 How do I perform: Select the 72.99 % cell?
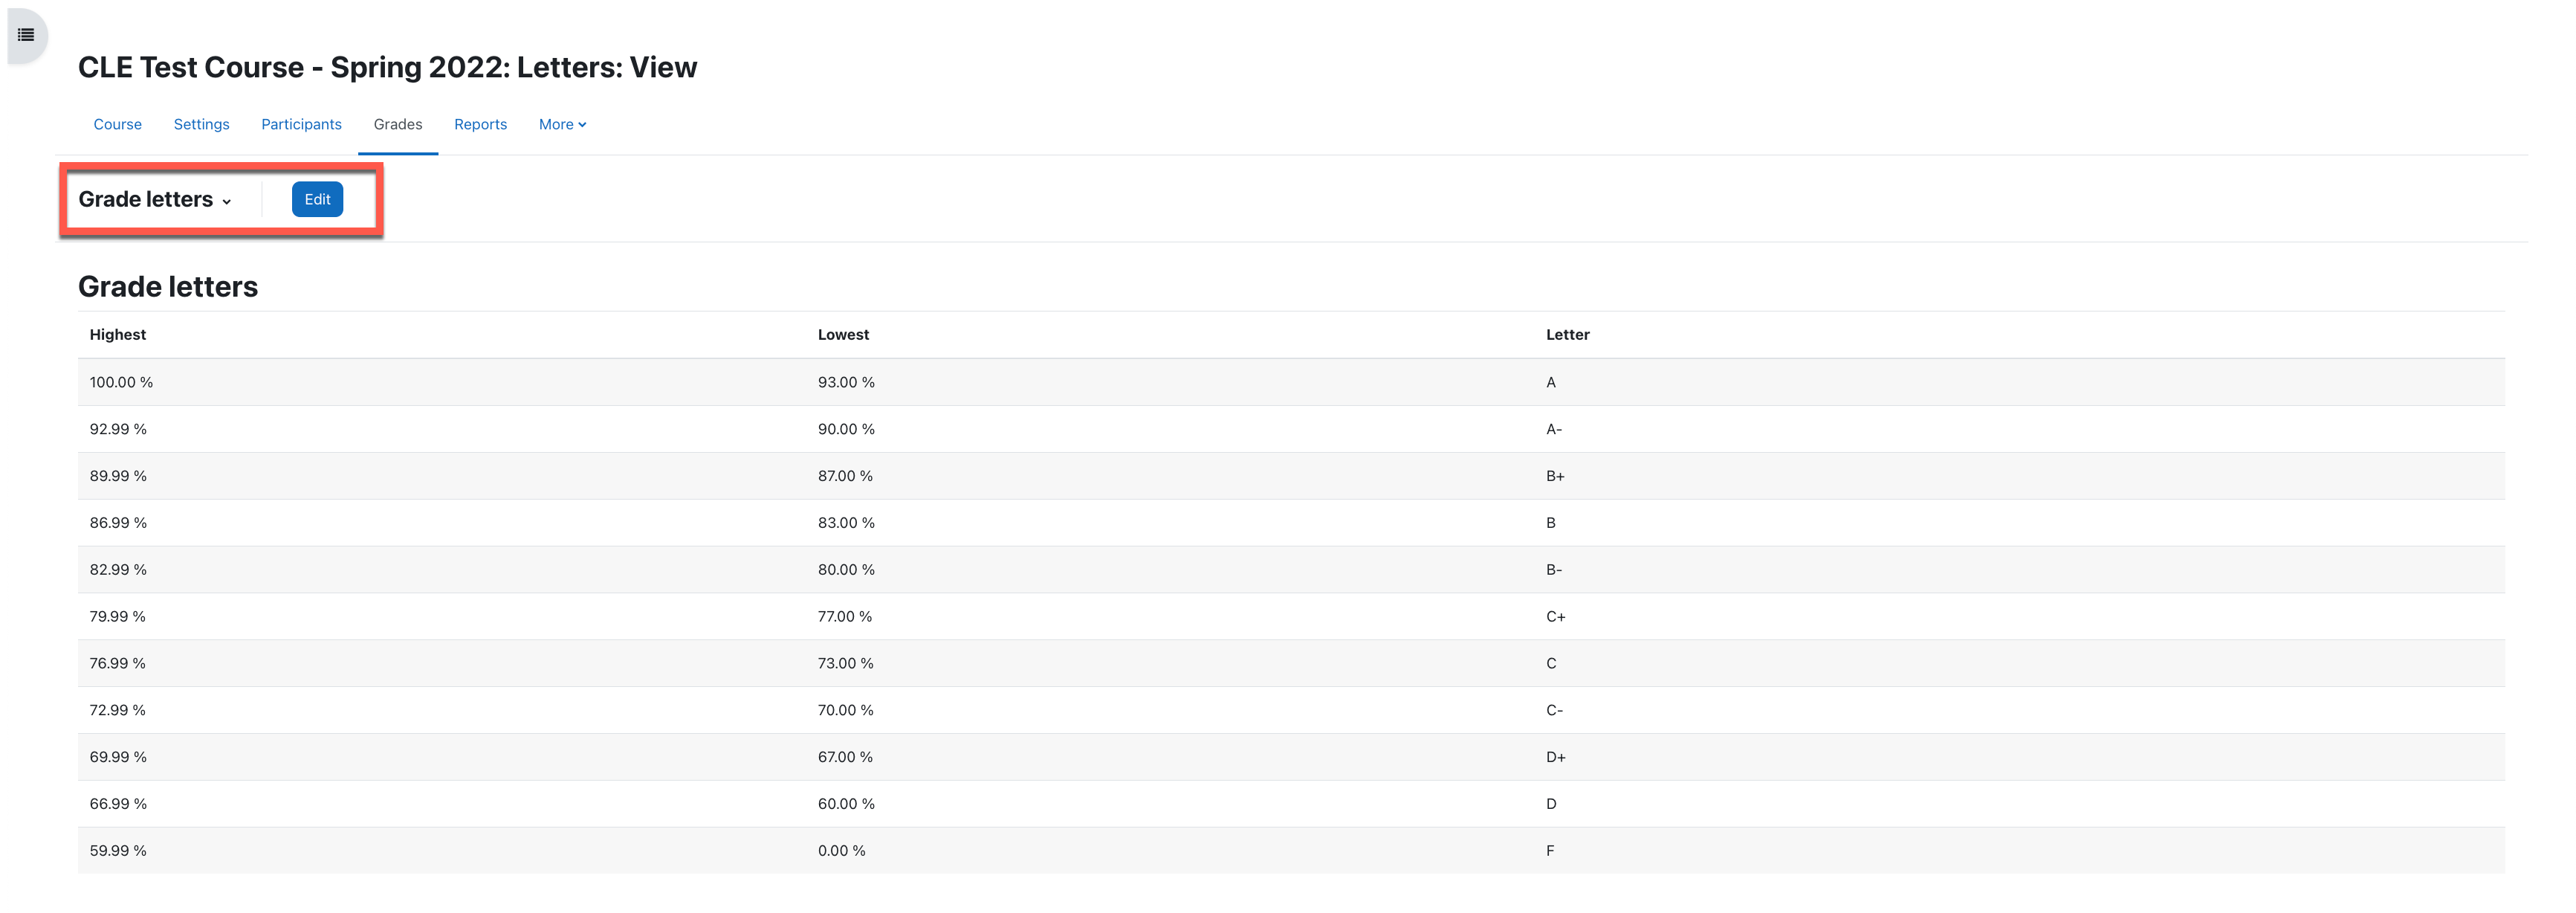coord(117,711)
